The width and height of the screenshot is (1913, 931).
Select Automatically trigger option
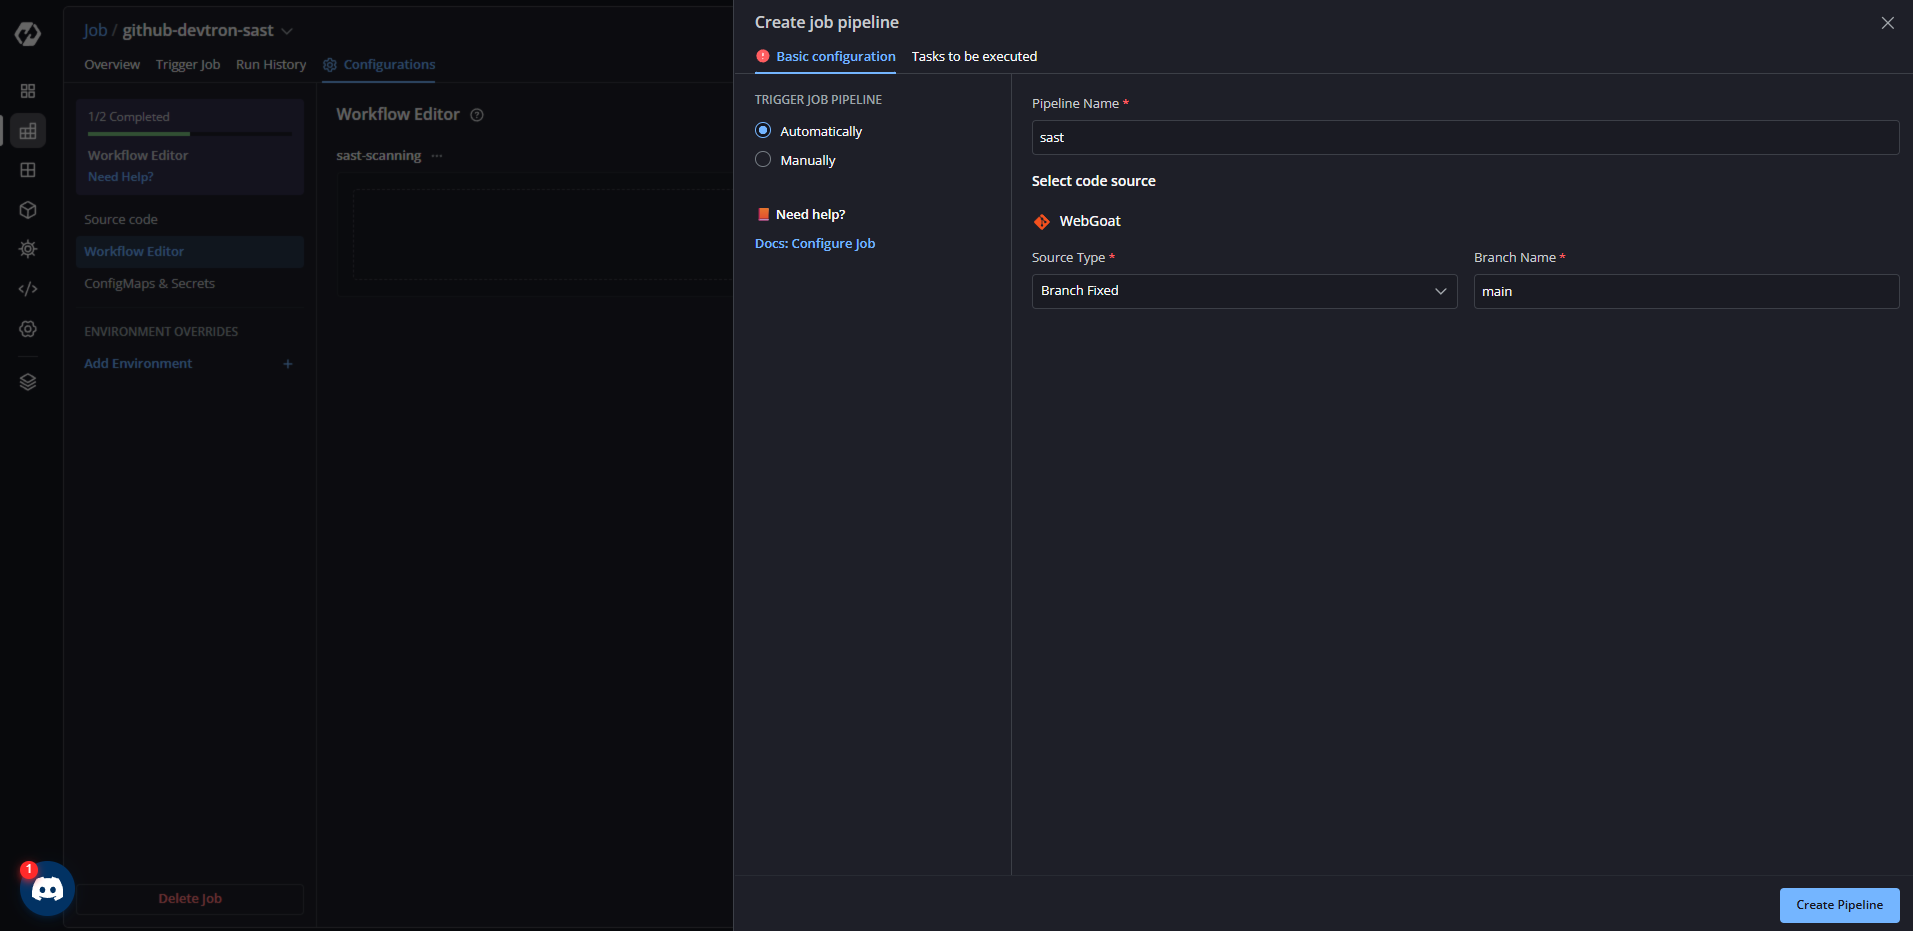(x=763, y=131)
